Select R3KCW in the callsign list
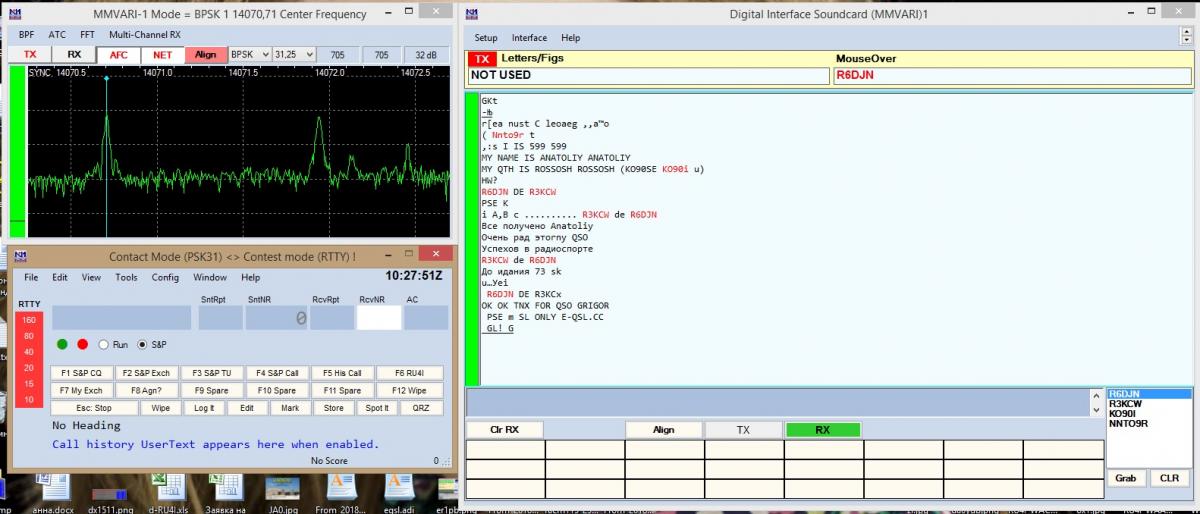Image resolution: width=1200 pixels, height=514 pixels. click(1125, 404)
